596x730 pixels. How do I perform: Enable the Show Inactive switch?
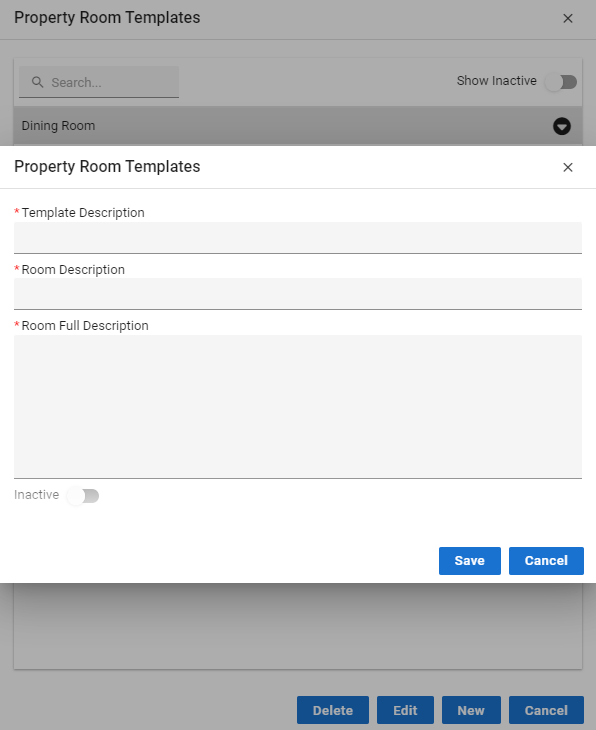tap(562, 82)
